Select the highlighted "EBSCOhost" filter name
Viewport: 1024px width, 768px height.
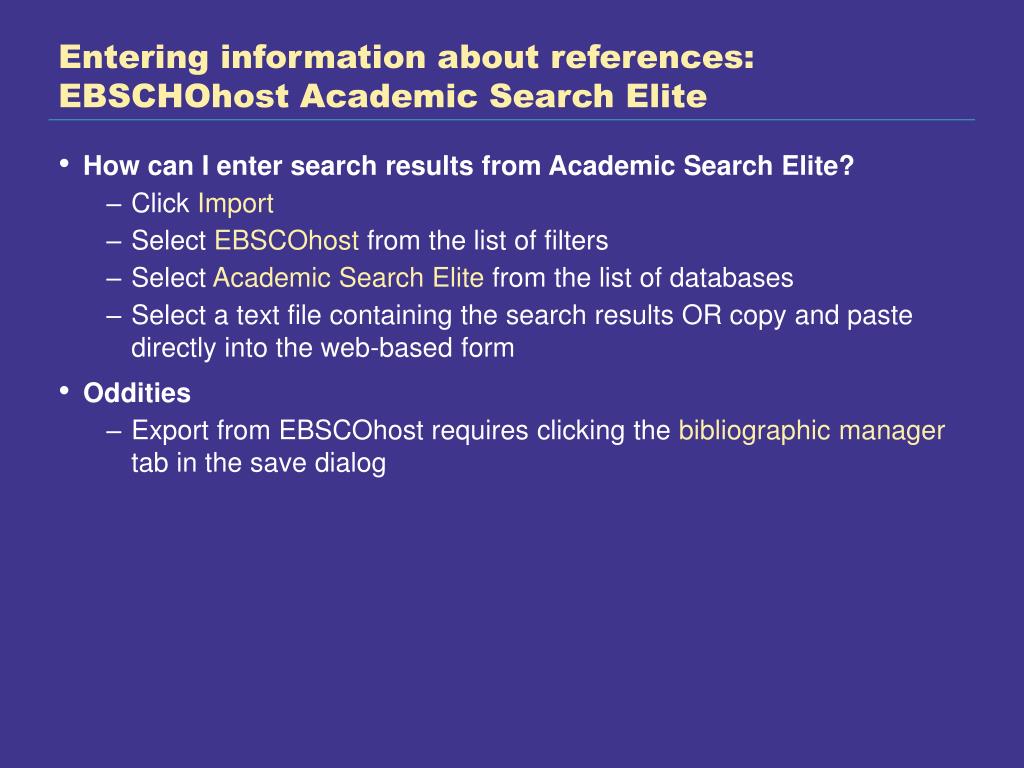click(x=286, y=240)
